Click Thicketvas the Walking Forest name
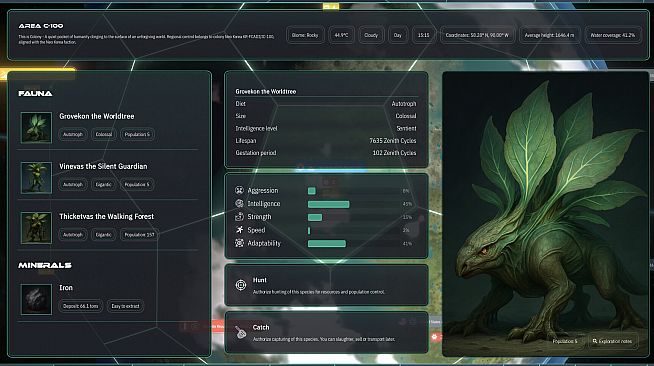The height and width of the screenshot is (366, 654). point(106,216)
